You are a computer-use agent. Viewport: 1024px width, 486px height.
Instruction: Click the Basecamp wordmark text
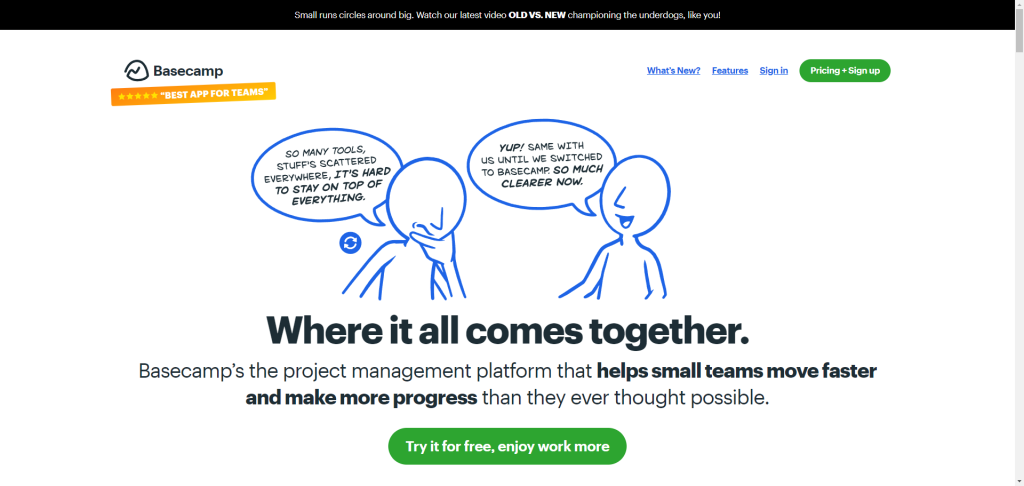point(188,71)
